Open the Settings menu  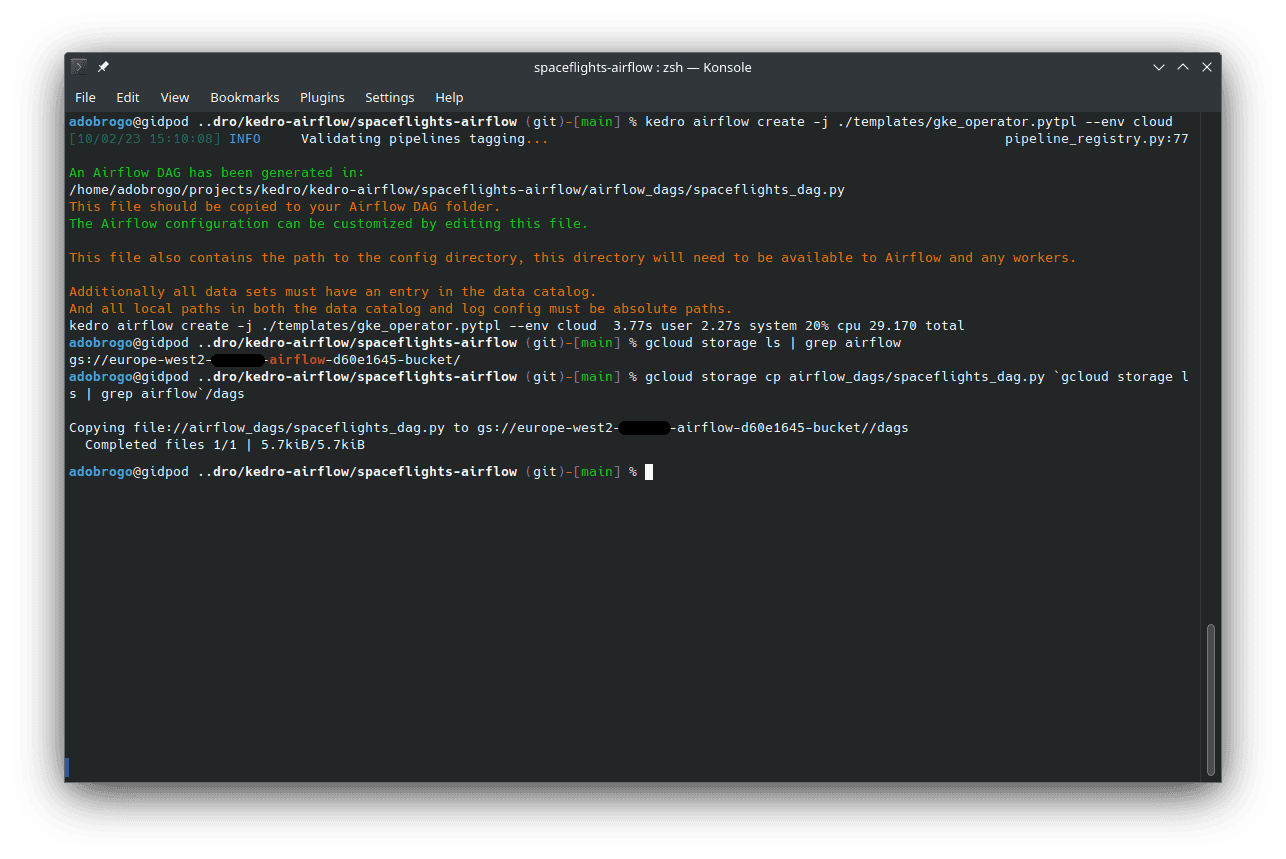click(x=389, y=97)
